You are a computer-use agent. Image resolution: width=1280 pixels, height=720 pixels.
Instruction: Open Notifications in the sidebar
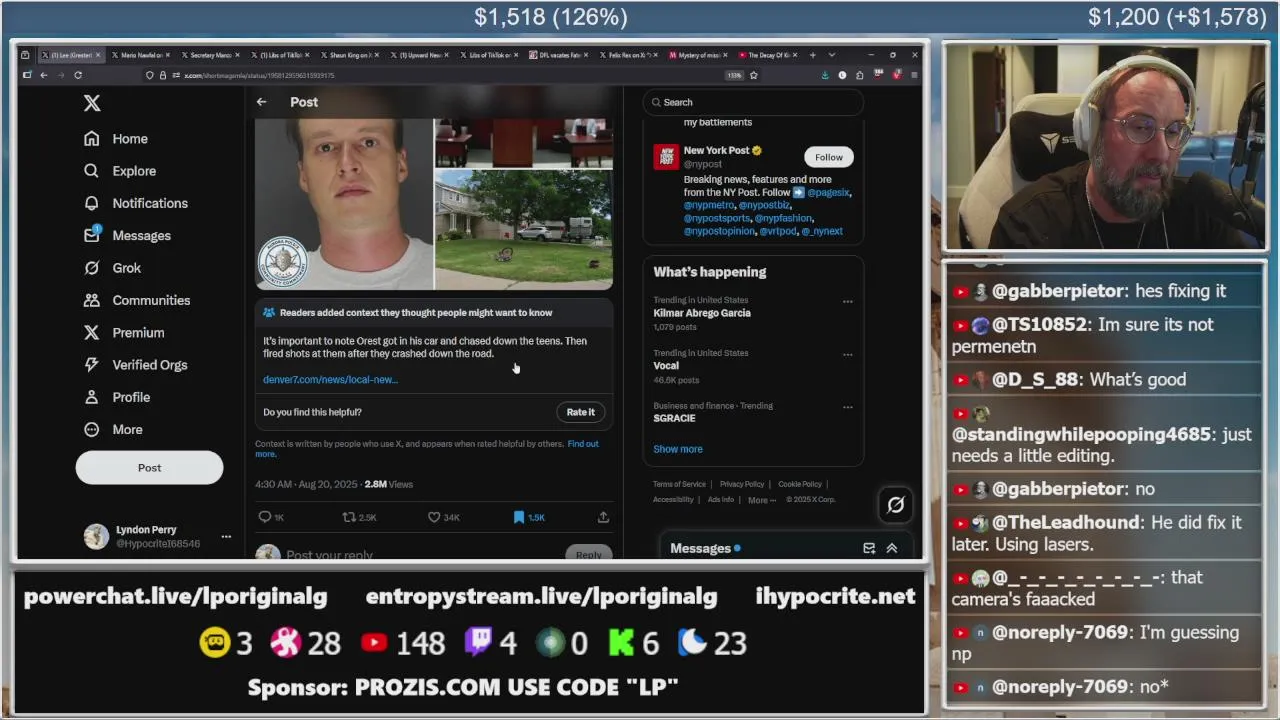point(136,203)
